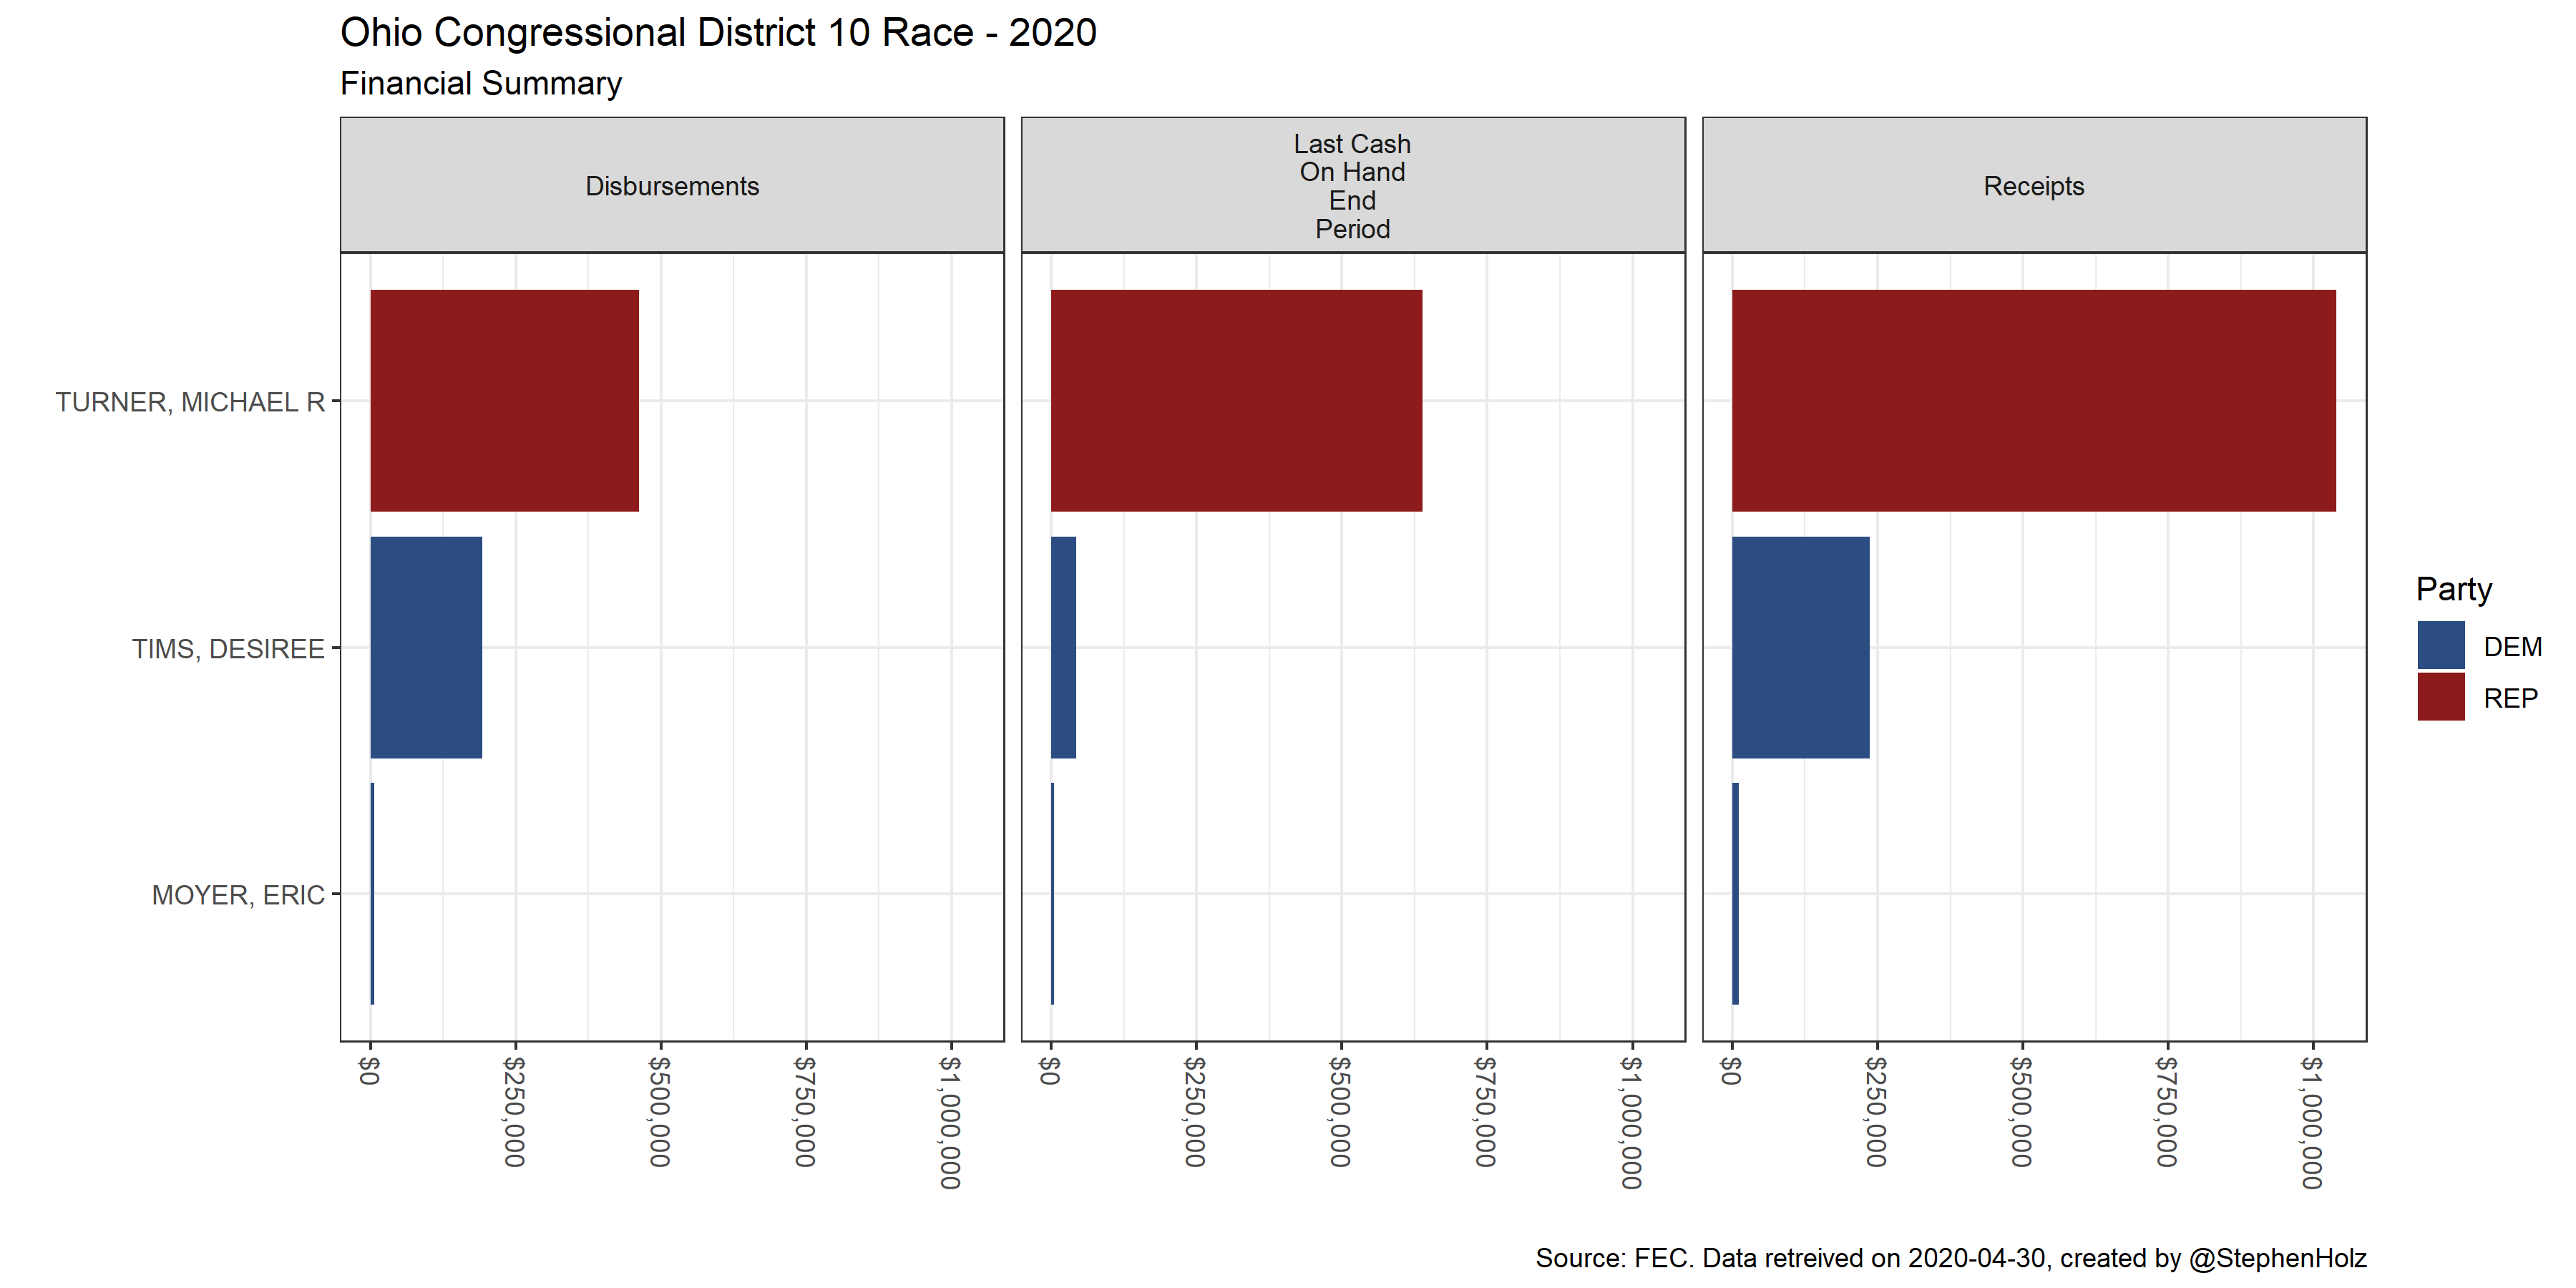Click Tims' small Cash On Hand bar
This screenshot has height=1288, width=2576.
(x=1063, y=647)
